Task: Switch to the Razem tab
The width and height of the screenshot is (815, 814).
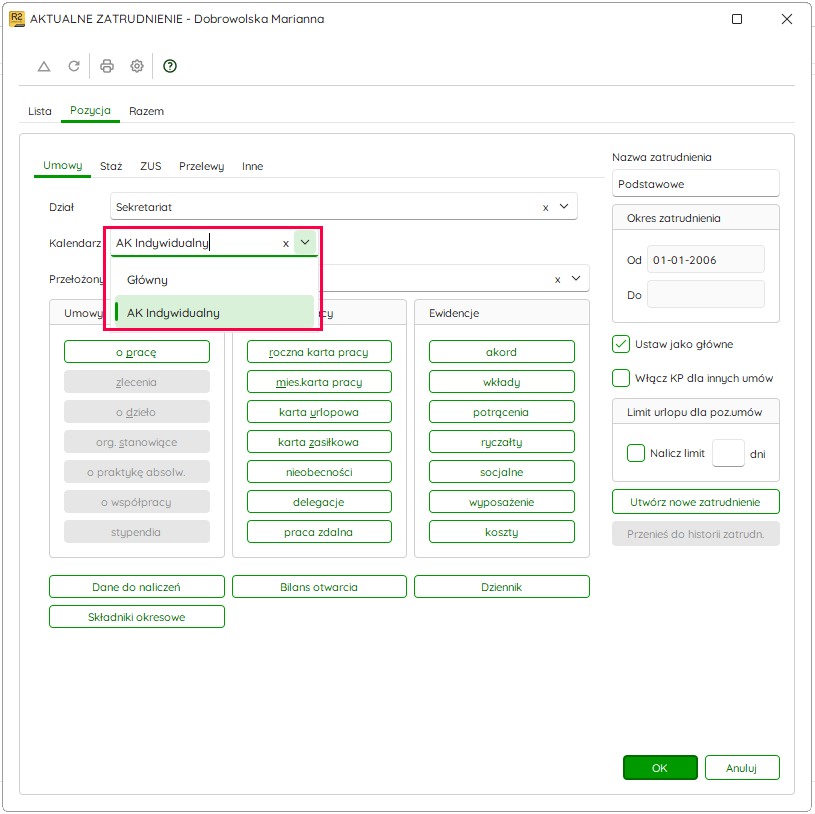Action: 147,111
